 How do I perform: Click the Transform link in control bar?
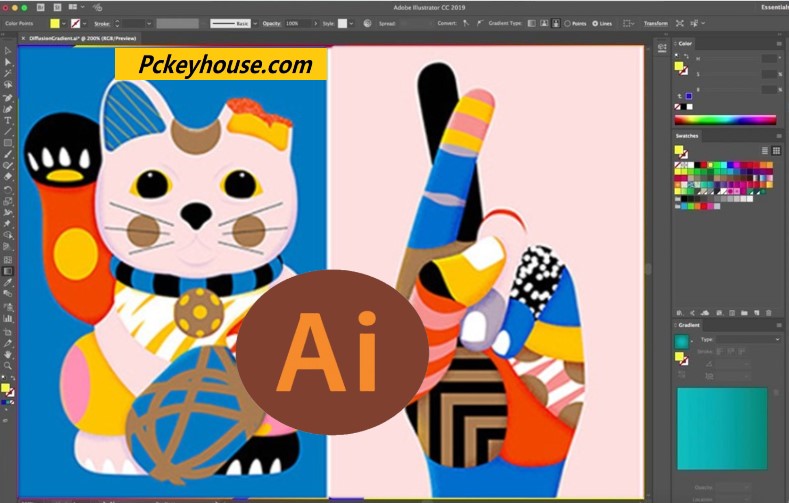pos(656,24)
